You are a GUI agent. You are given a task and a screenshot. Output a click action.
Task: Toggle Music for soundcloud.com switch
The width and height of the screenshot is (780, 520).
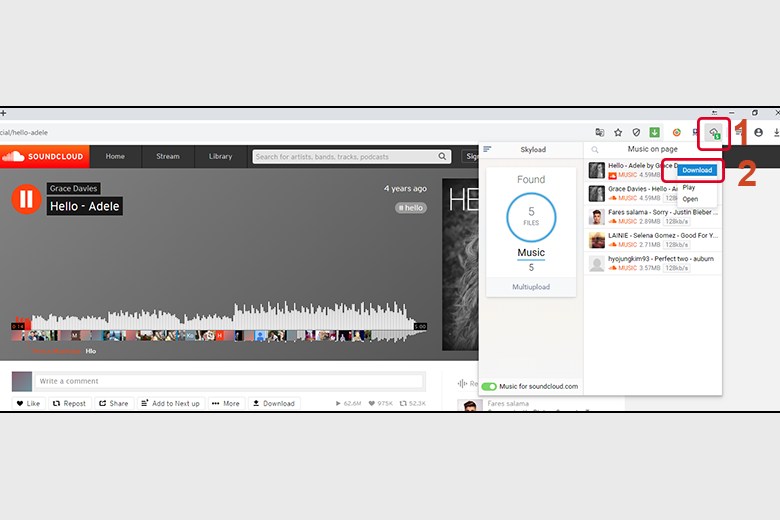coord(489,387)
